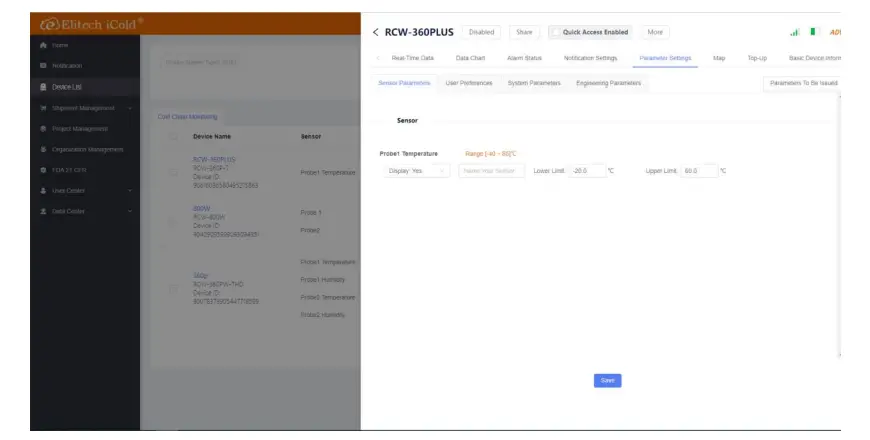Click the Data Center sidebar icon

click(43, 211)
